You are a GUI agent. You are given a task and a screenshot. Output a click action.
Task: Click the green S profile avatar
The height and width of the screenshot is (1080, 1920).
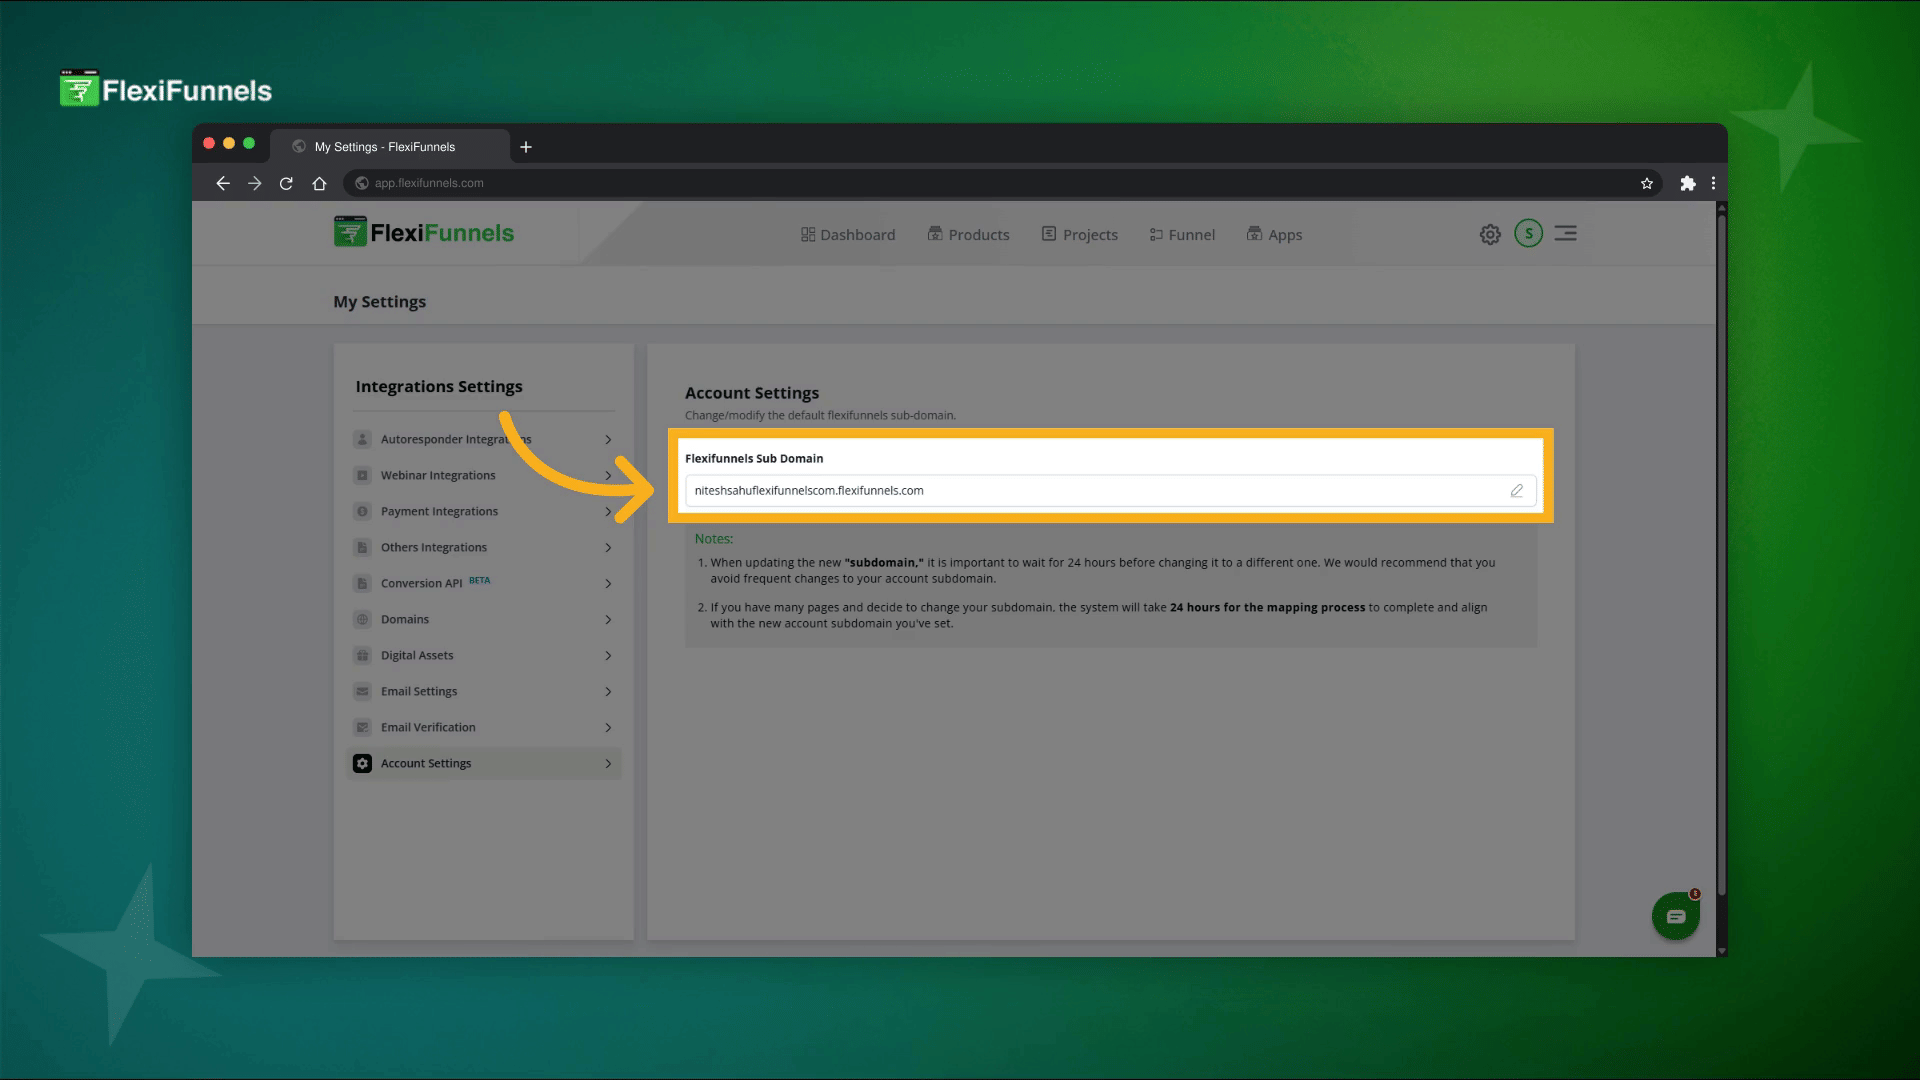point(1528,234)
